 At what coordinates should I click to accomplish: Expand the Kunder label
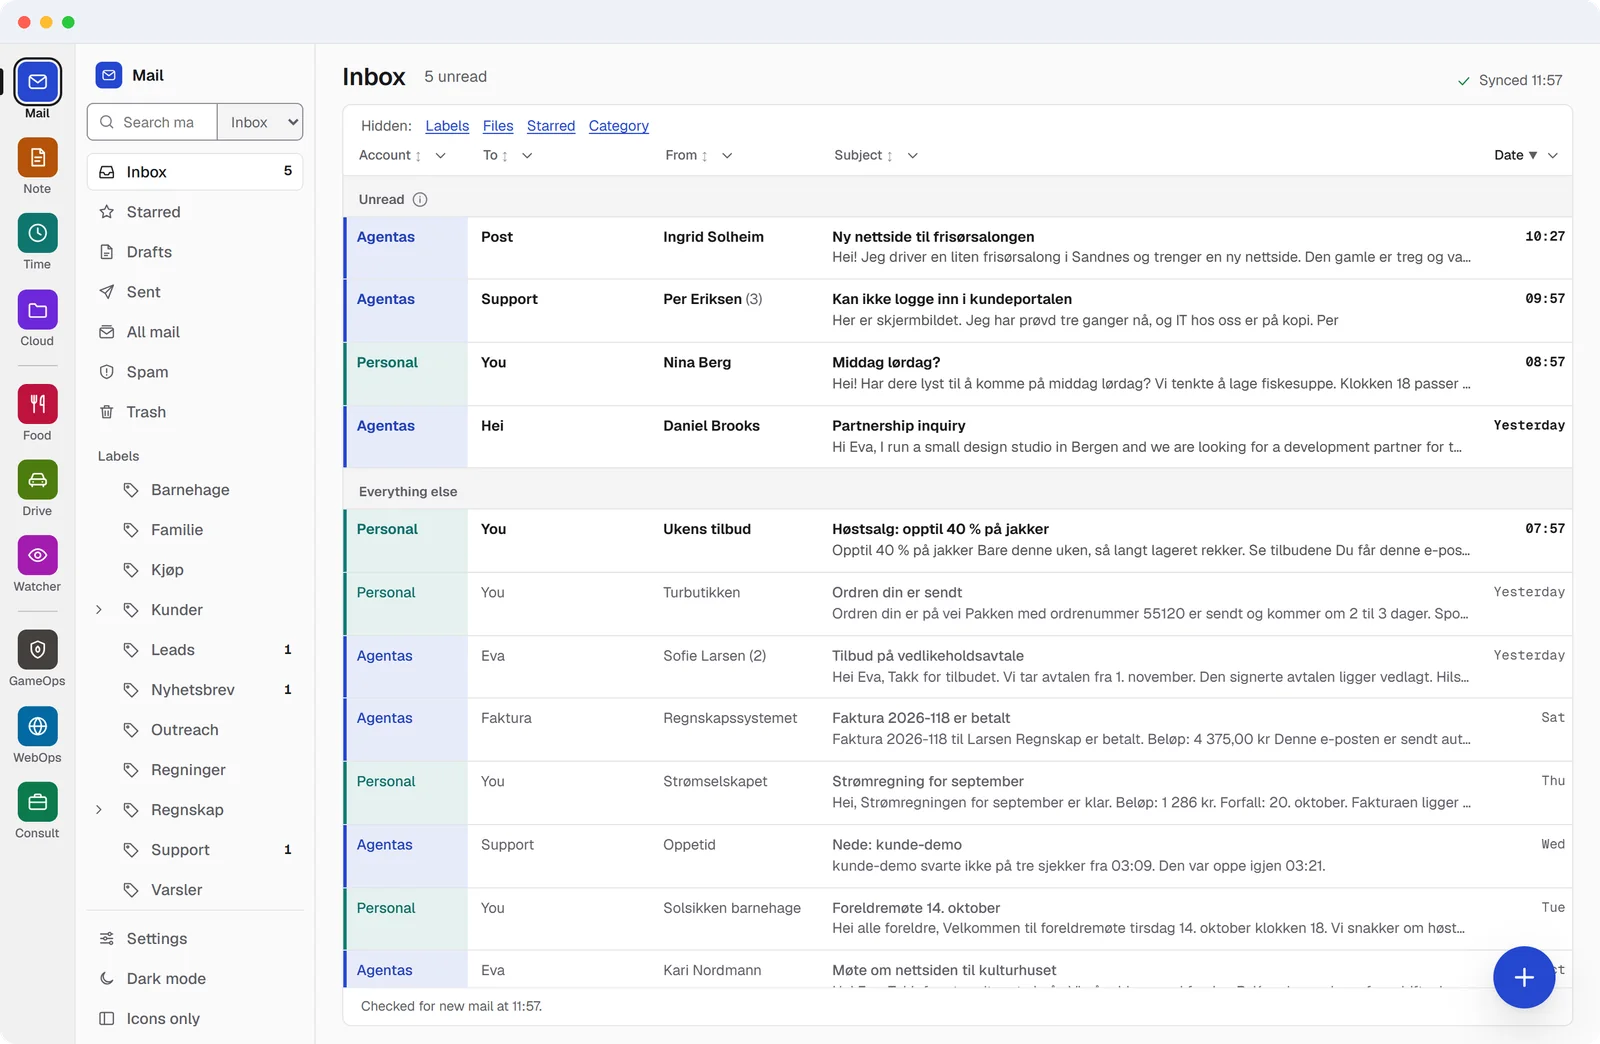(x=99, y=610)
